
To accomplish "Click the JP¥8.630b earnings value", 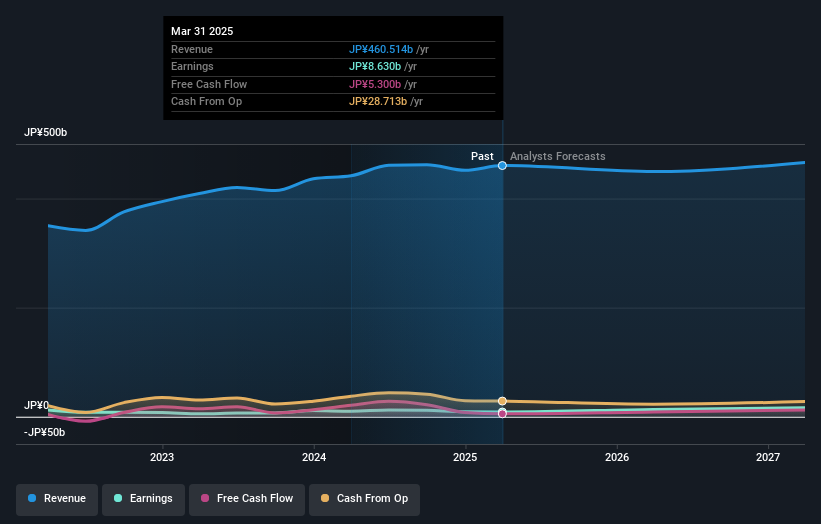I will tap(375, 66).
